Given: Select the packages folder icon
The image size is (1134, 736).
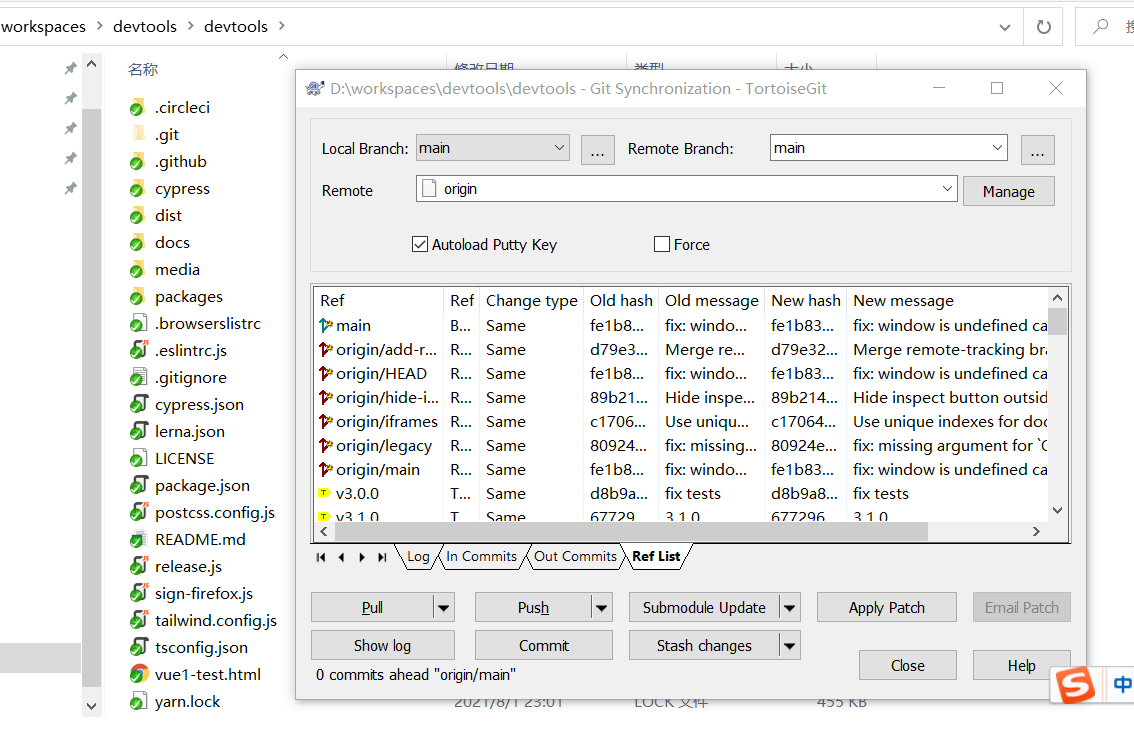Looking at the screenshot, I should [137, 297].
